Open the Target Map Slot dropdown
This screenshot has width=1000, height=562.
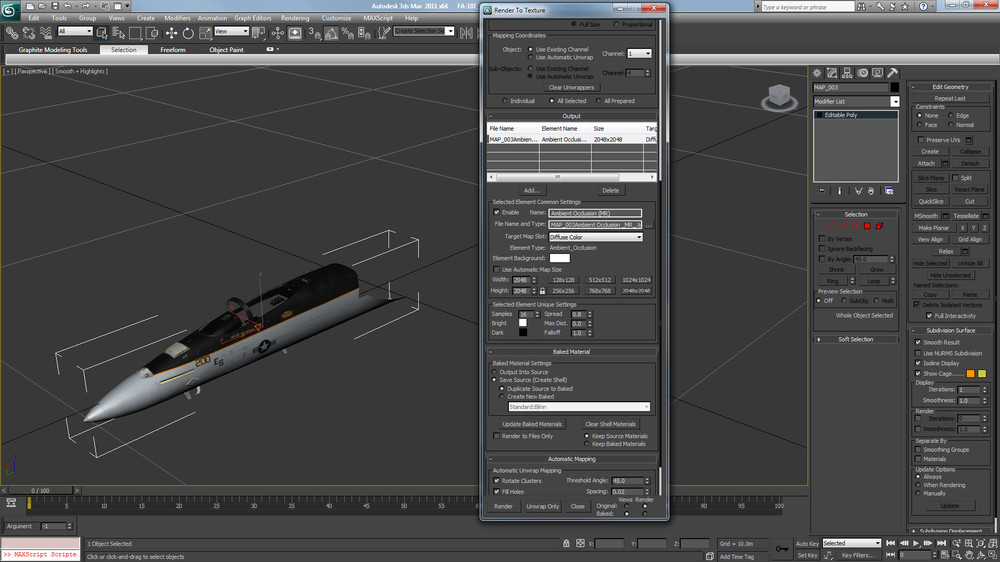pos(595,237)
